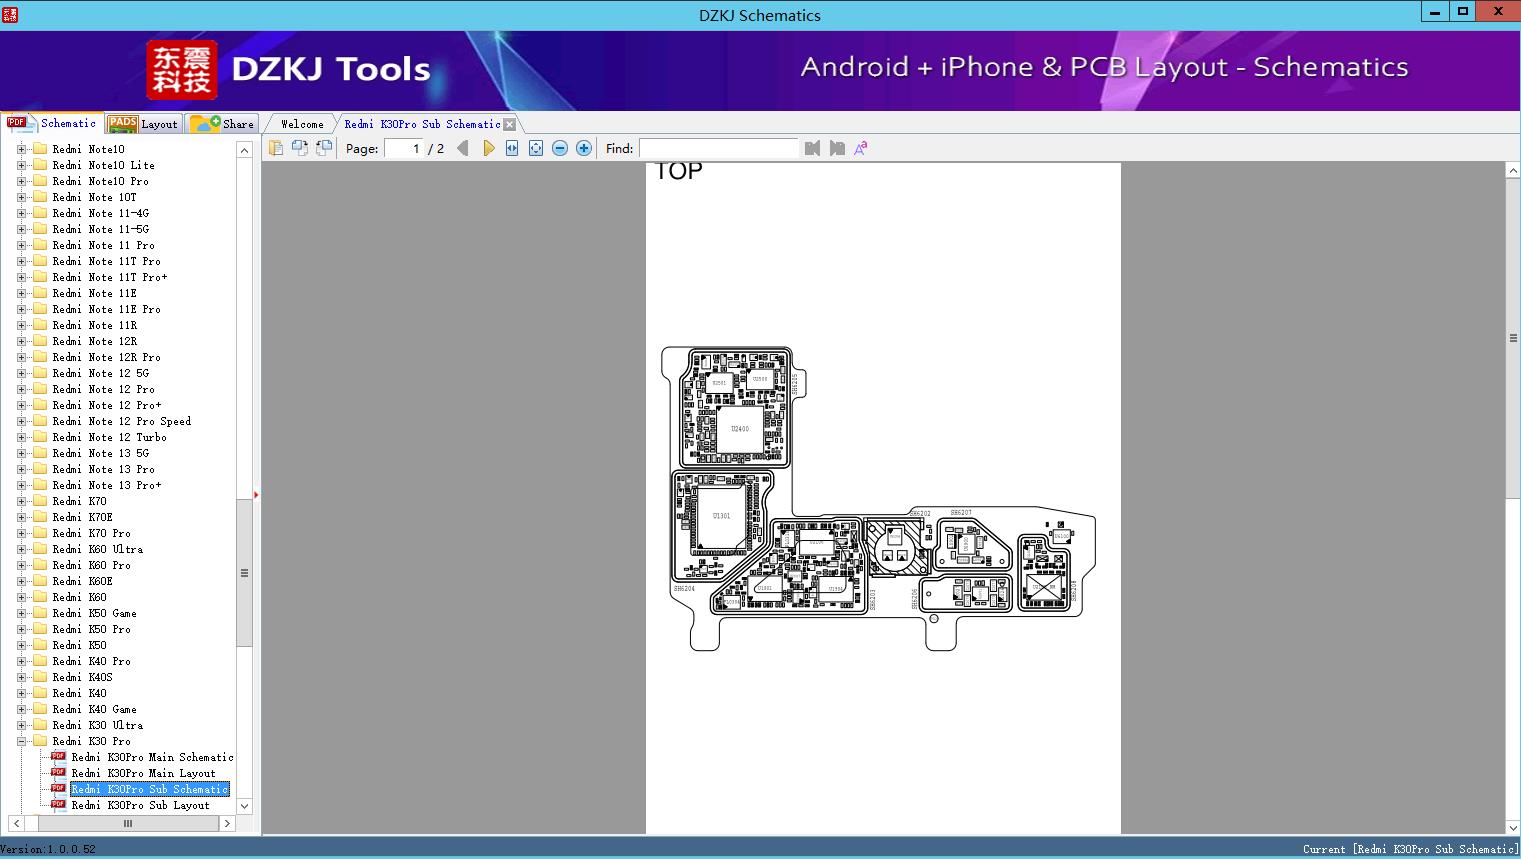Open Redmi K30Pro Main Layout file

tap(143, 773)
